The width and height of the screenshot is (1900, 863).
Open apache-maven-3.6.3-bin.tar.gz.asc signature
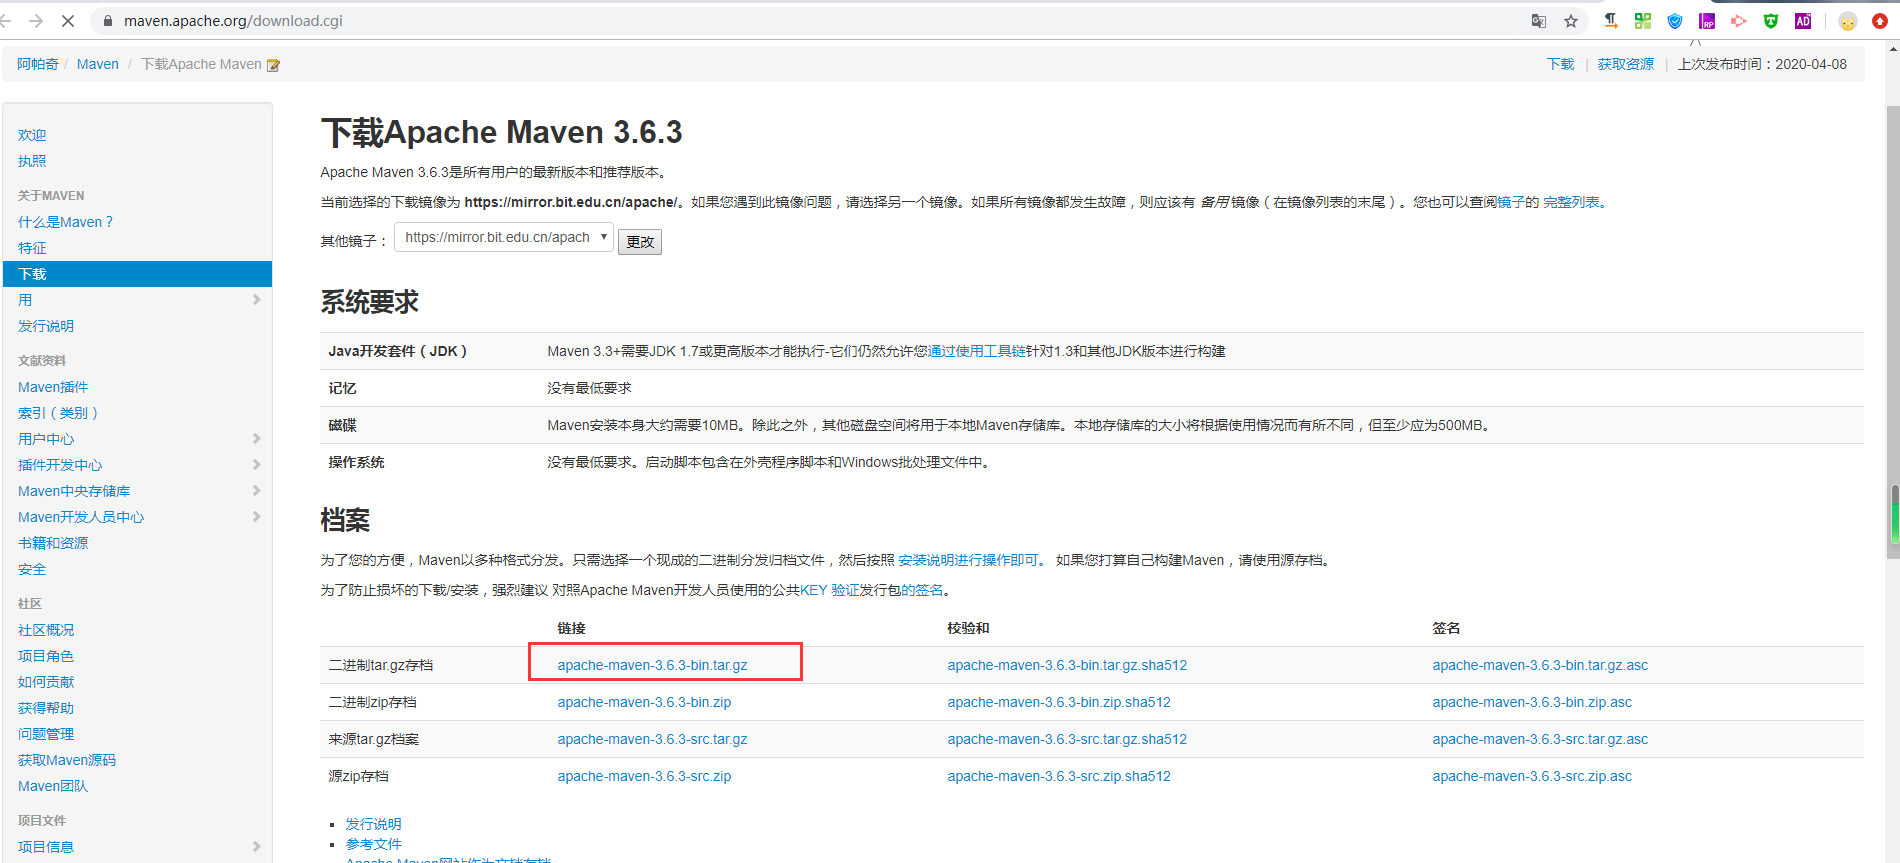pyautogui.click(x=1540, y=665)
